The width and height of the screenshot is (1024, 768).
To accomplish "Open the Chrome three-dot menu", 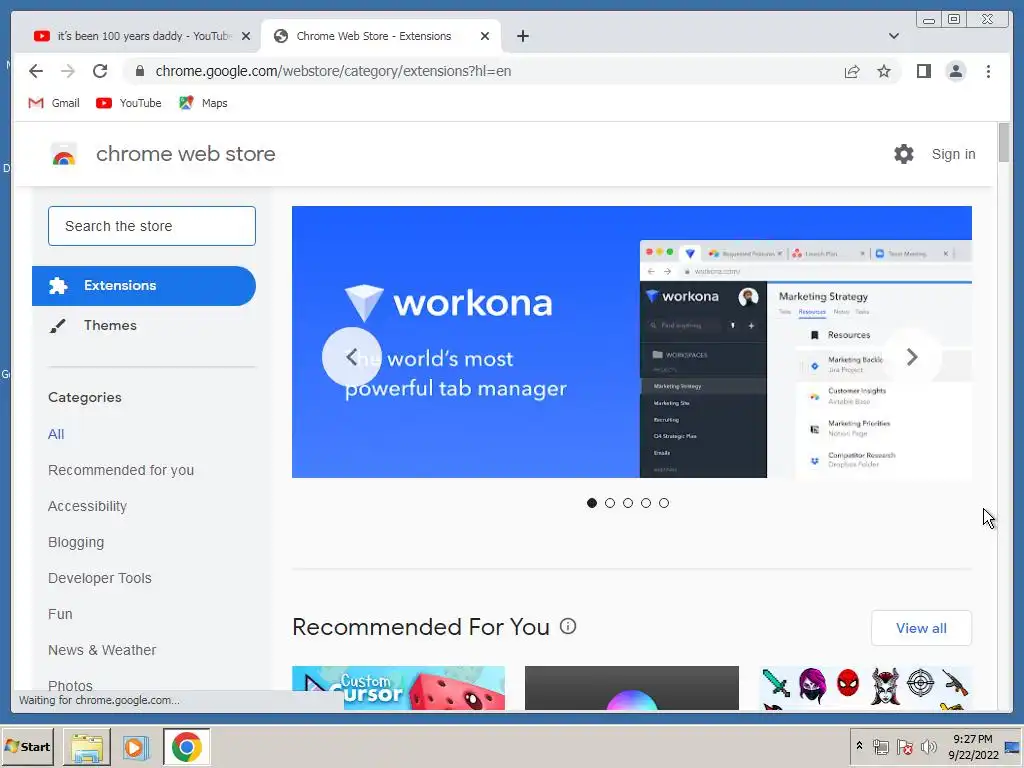I will 988,71.
